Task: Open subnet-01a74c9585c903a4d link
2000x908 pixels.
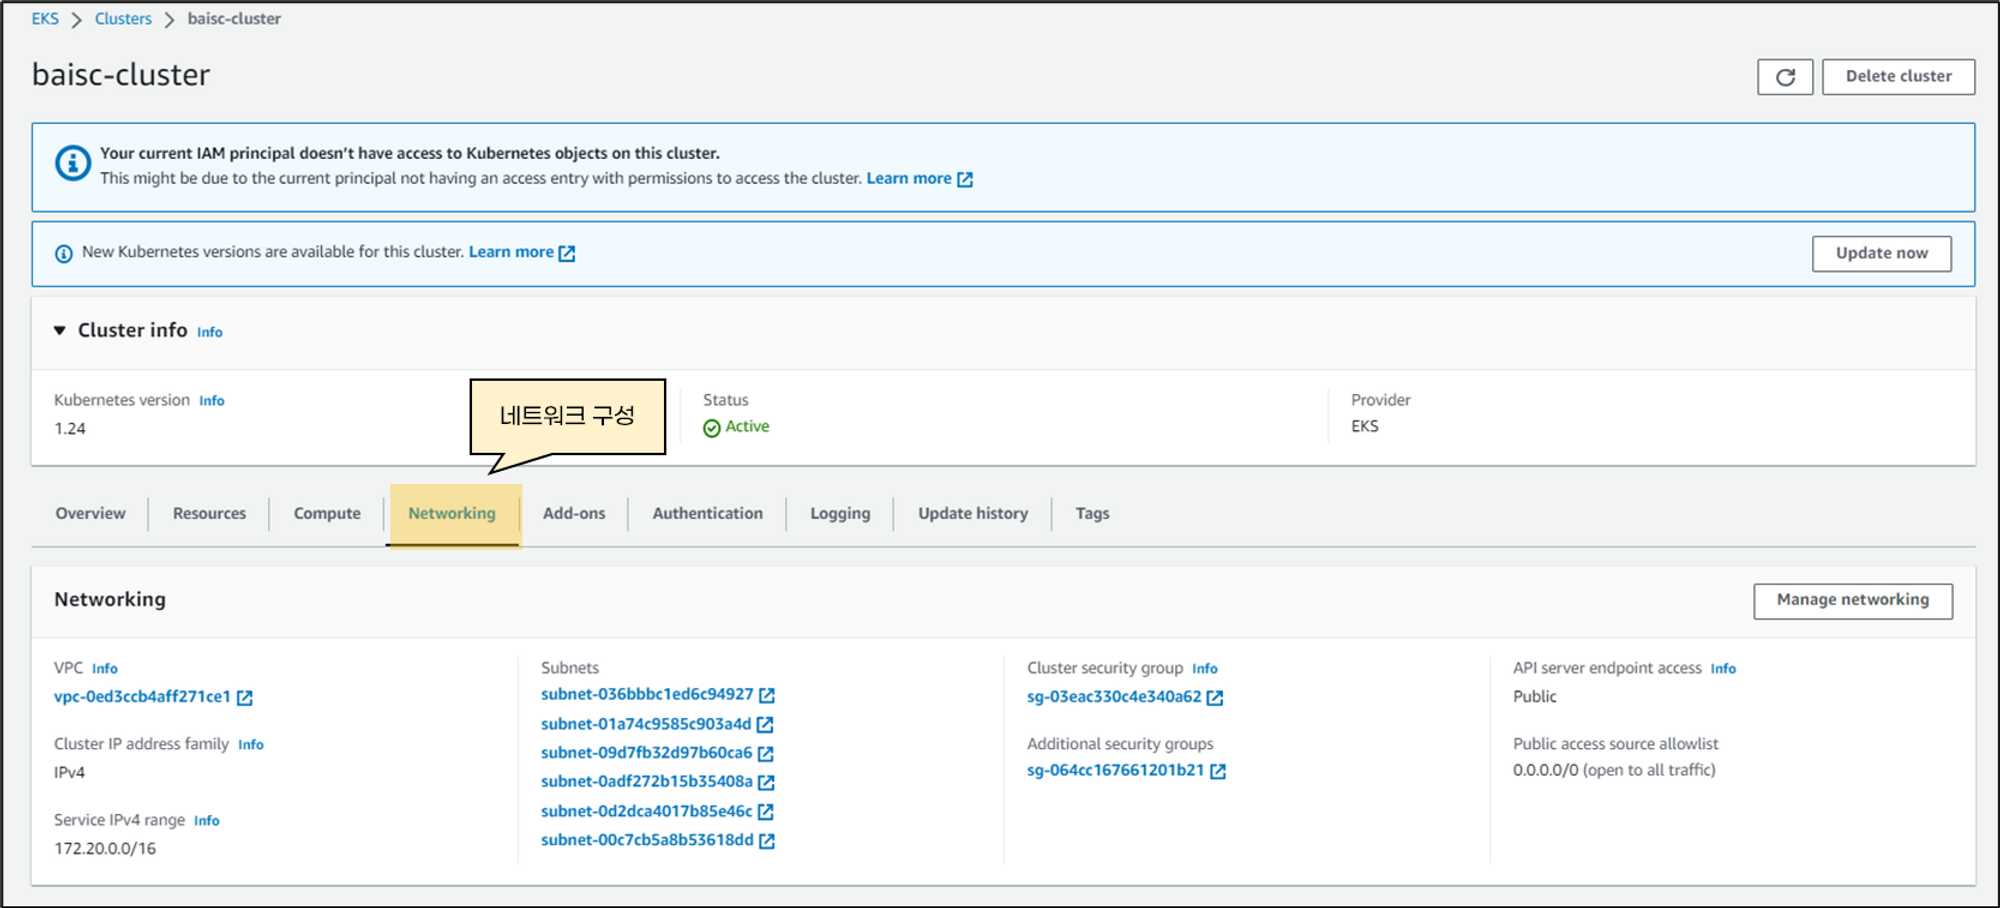Action: [x=646, y=724]
